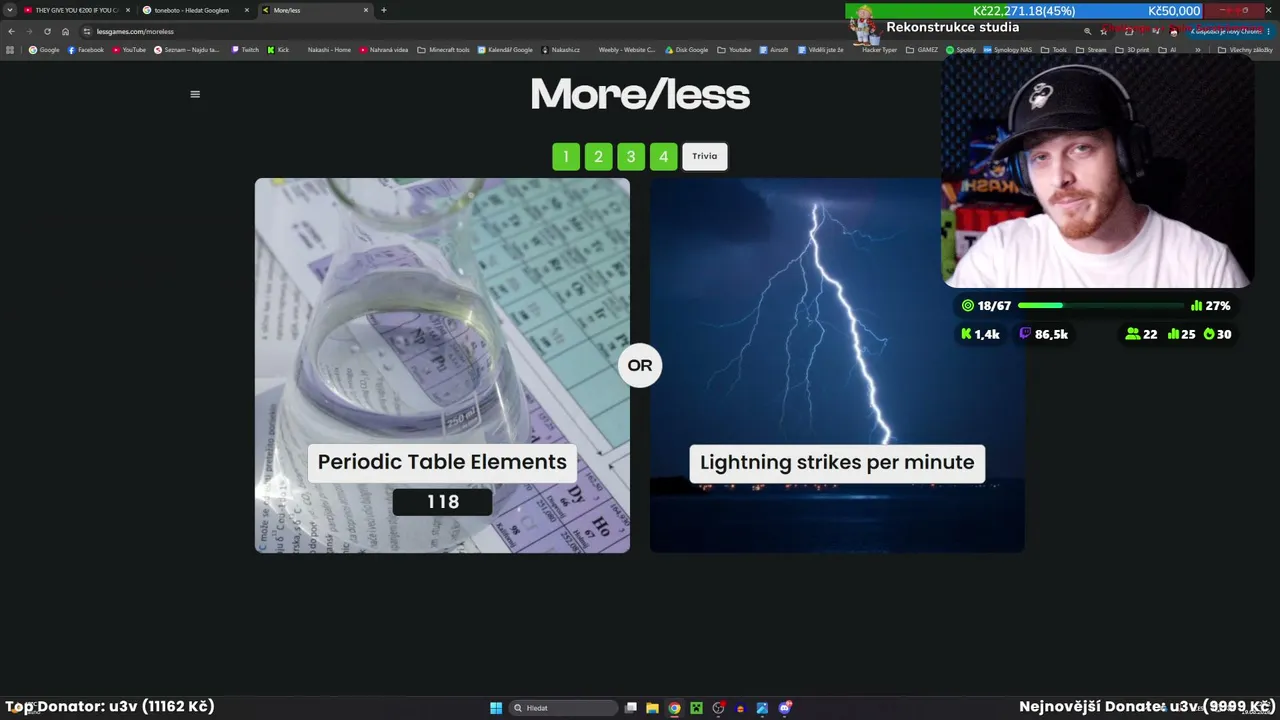Select level 3 button
This screenshot has width=1280, height=720.
coord(631,156)
